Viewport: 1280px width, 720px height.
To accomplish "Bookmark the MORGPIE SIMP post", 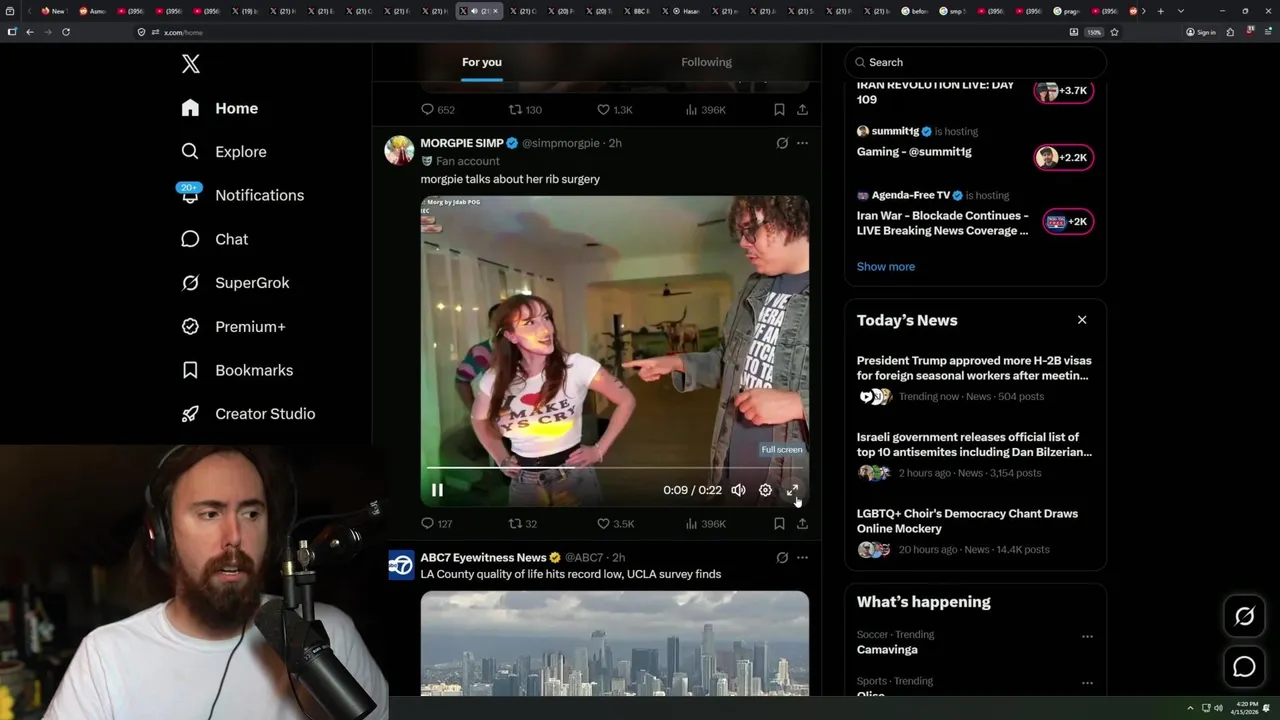I will (779, 523).
